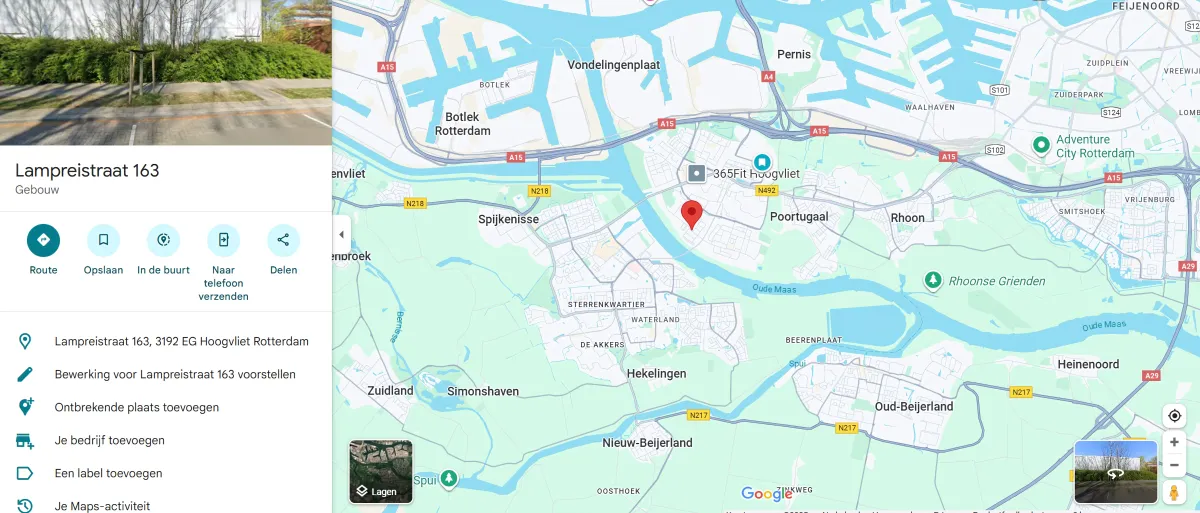Open Street View with the Pegman icon
1200x513 pixels.
pyautogui.click(x=1174, y=492)
